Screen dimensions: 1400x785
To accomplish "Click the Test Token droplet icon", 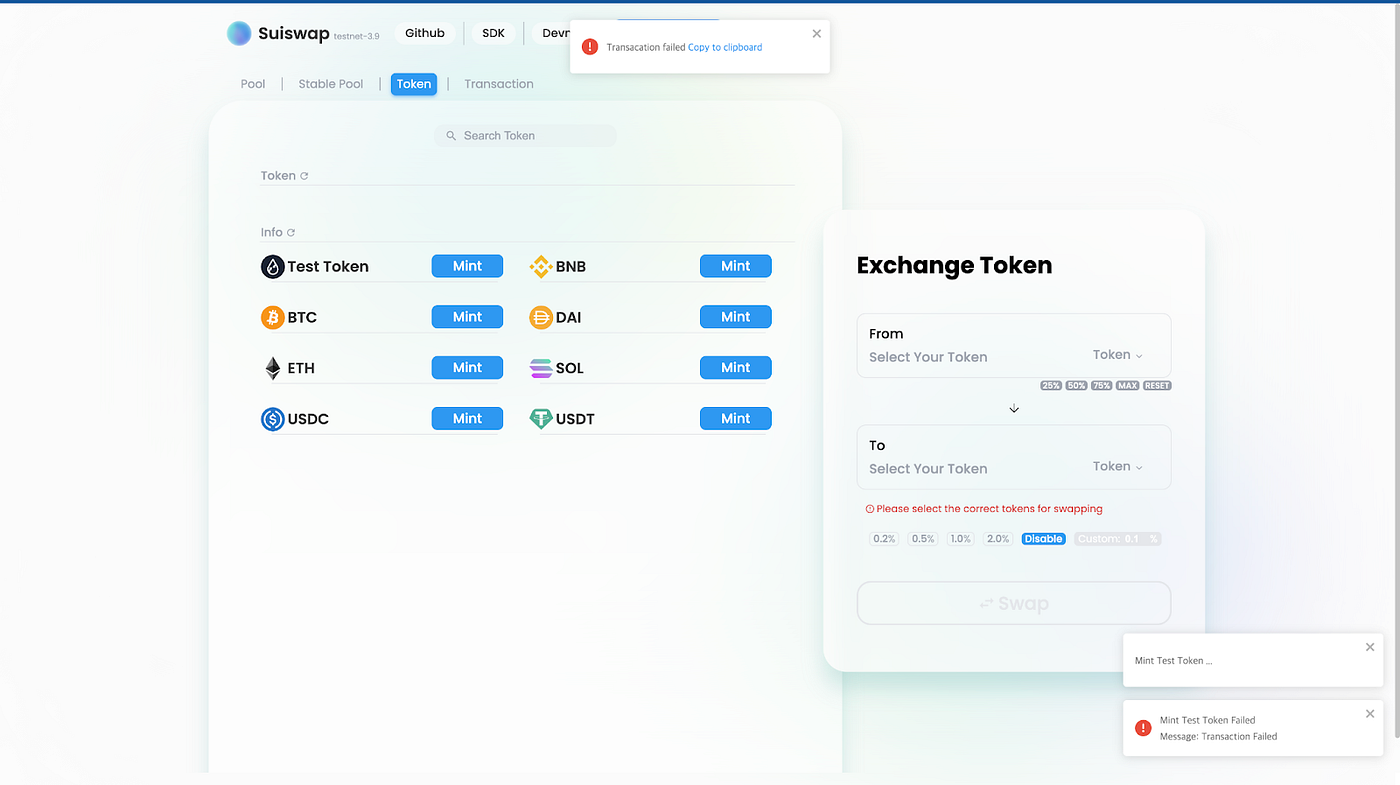I will coord(273,266).
